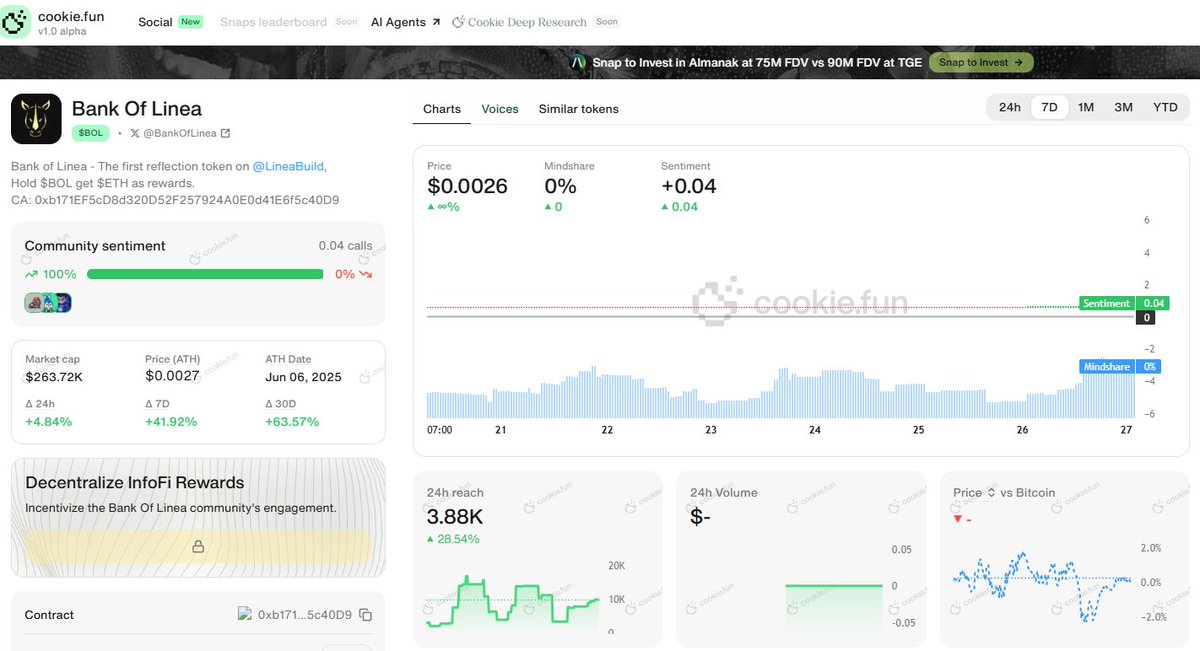Click the Price (ATH) $0.0027 value

(172, 376)
